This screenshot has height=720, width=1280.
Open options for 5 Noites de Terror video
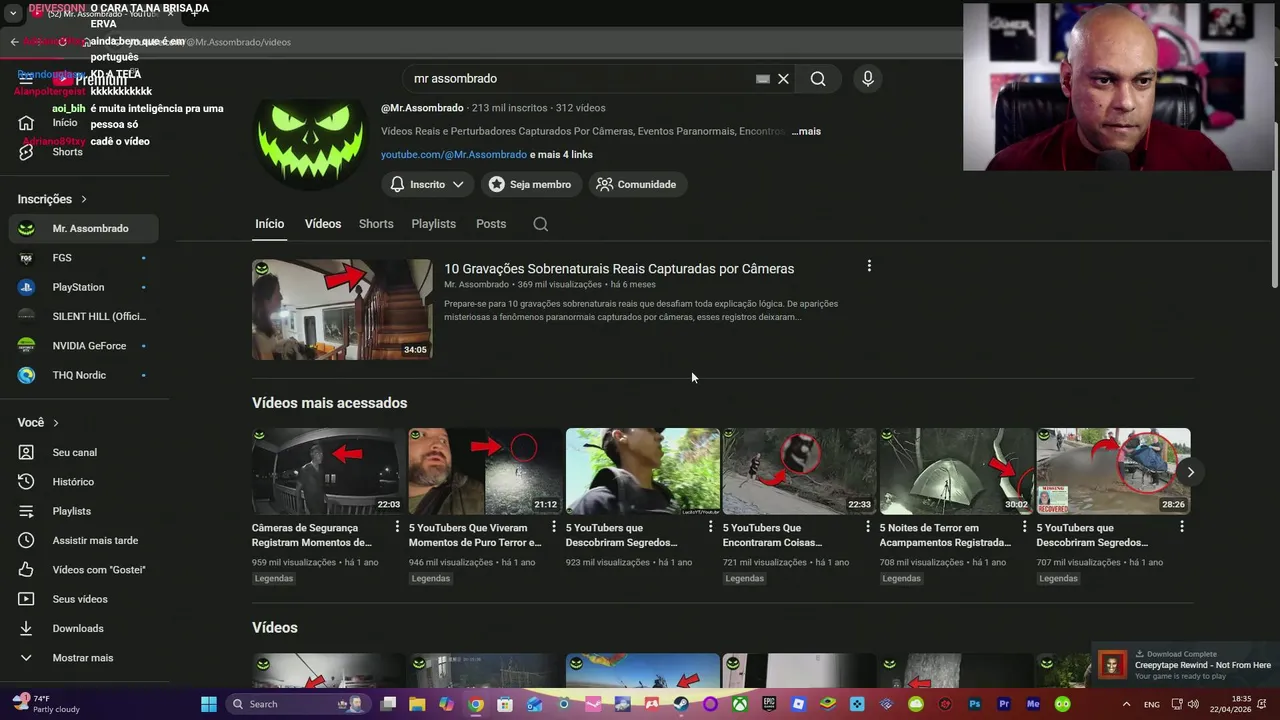tap(1025, 527)
